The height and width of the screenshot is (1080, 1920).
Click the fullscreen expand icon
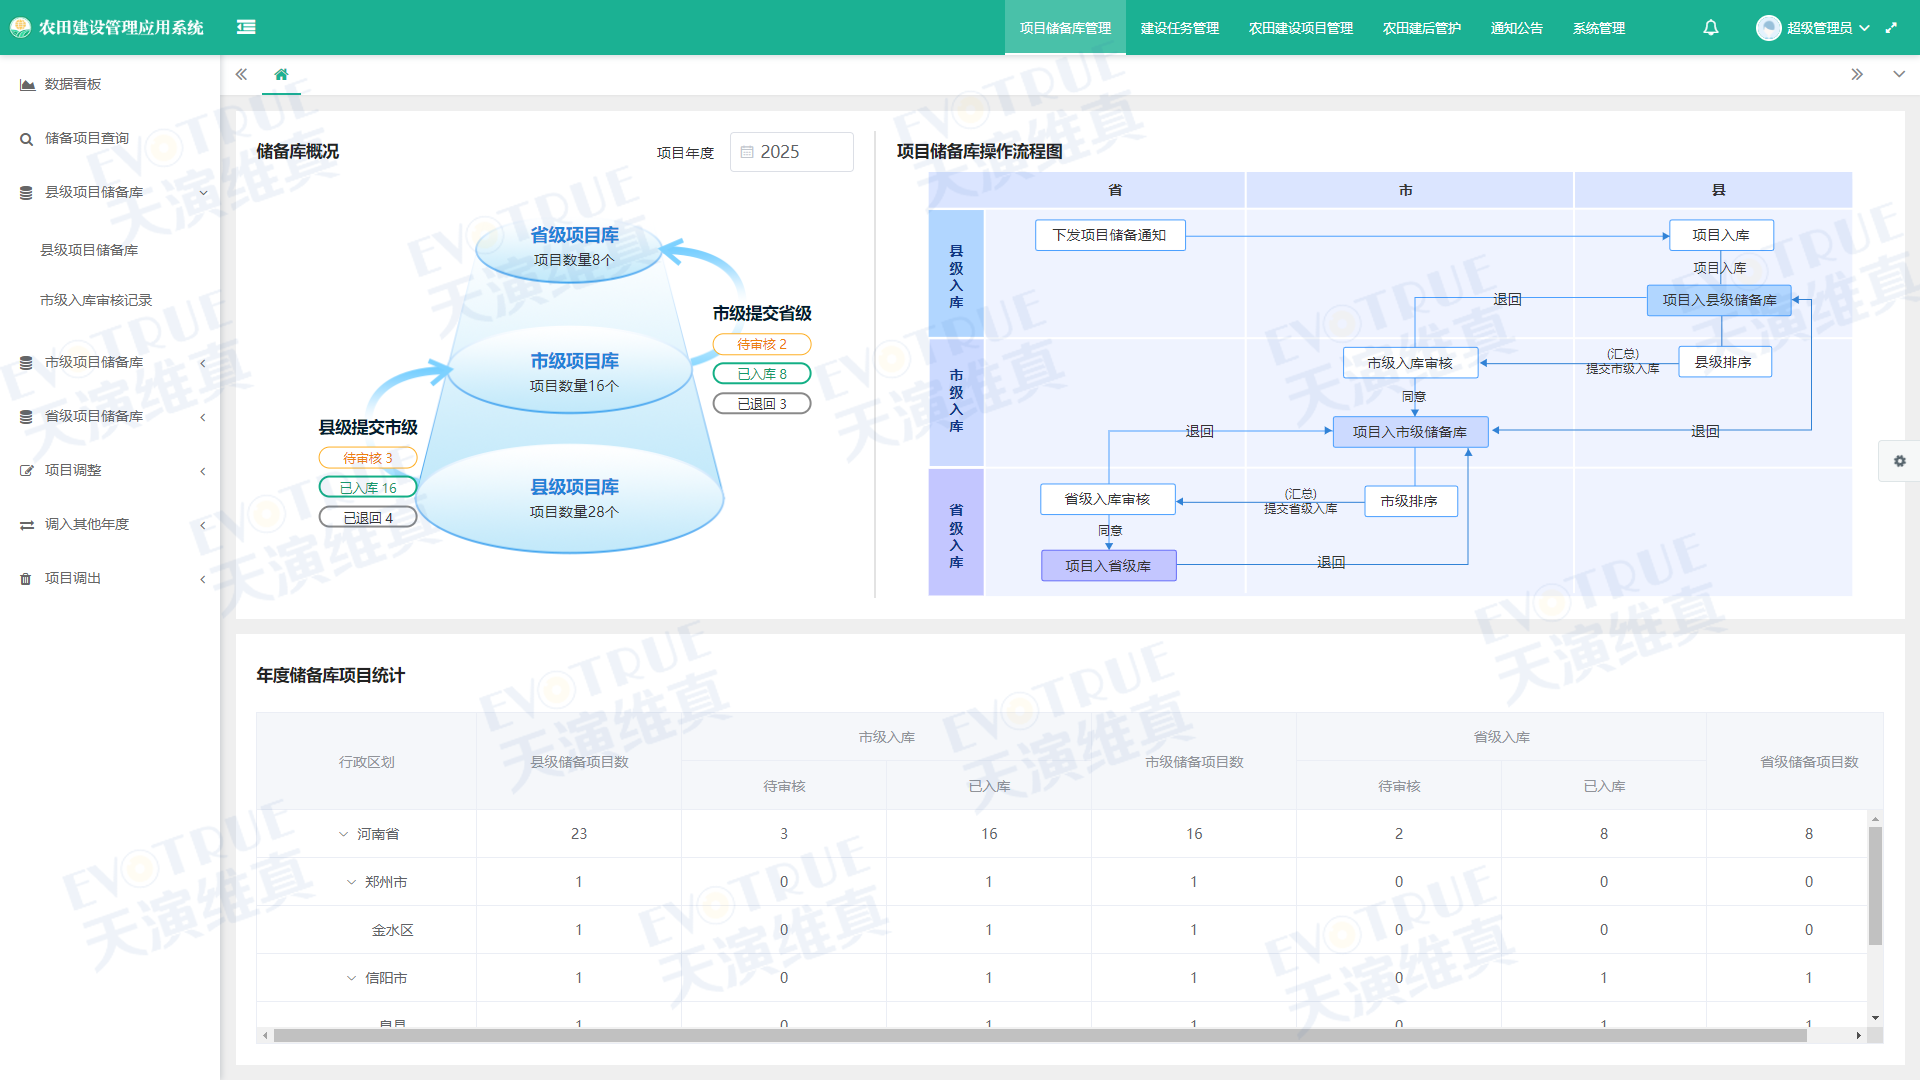[x=1891, y=28]
